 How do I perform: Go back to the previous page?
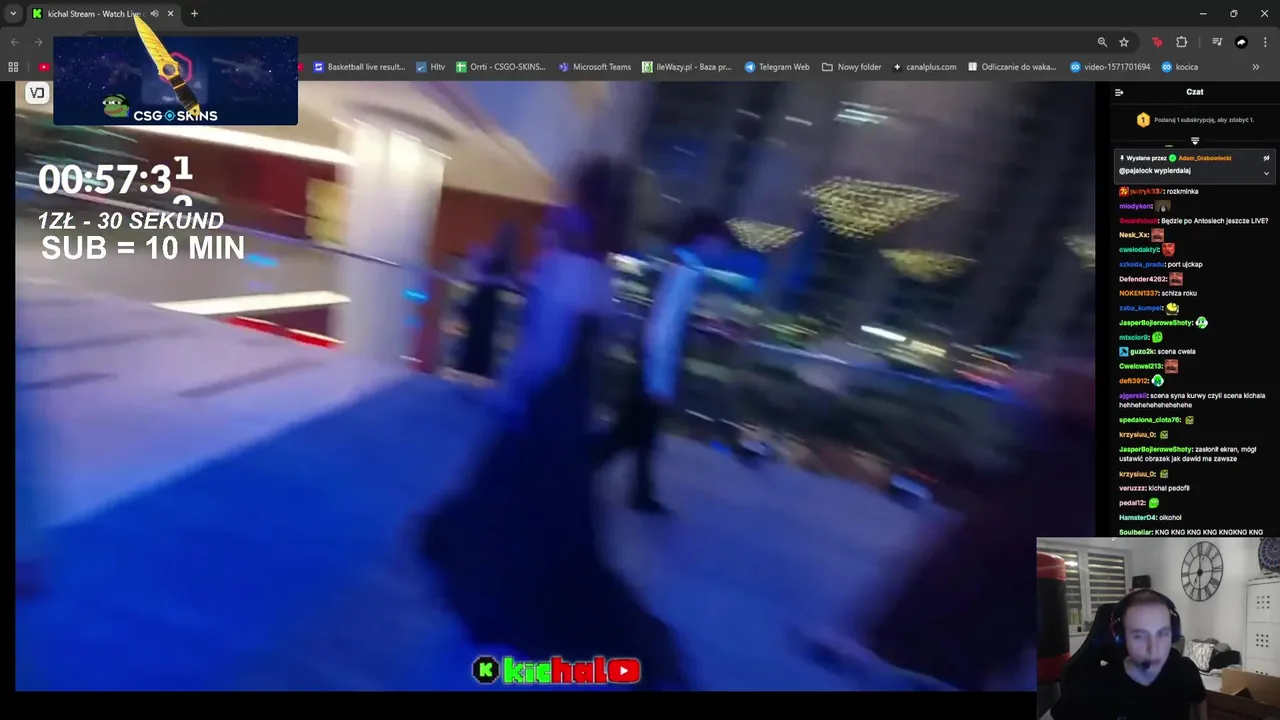pos(14,42)
